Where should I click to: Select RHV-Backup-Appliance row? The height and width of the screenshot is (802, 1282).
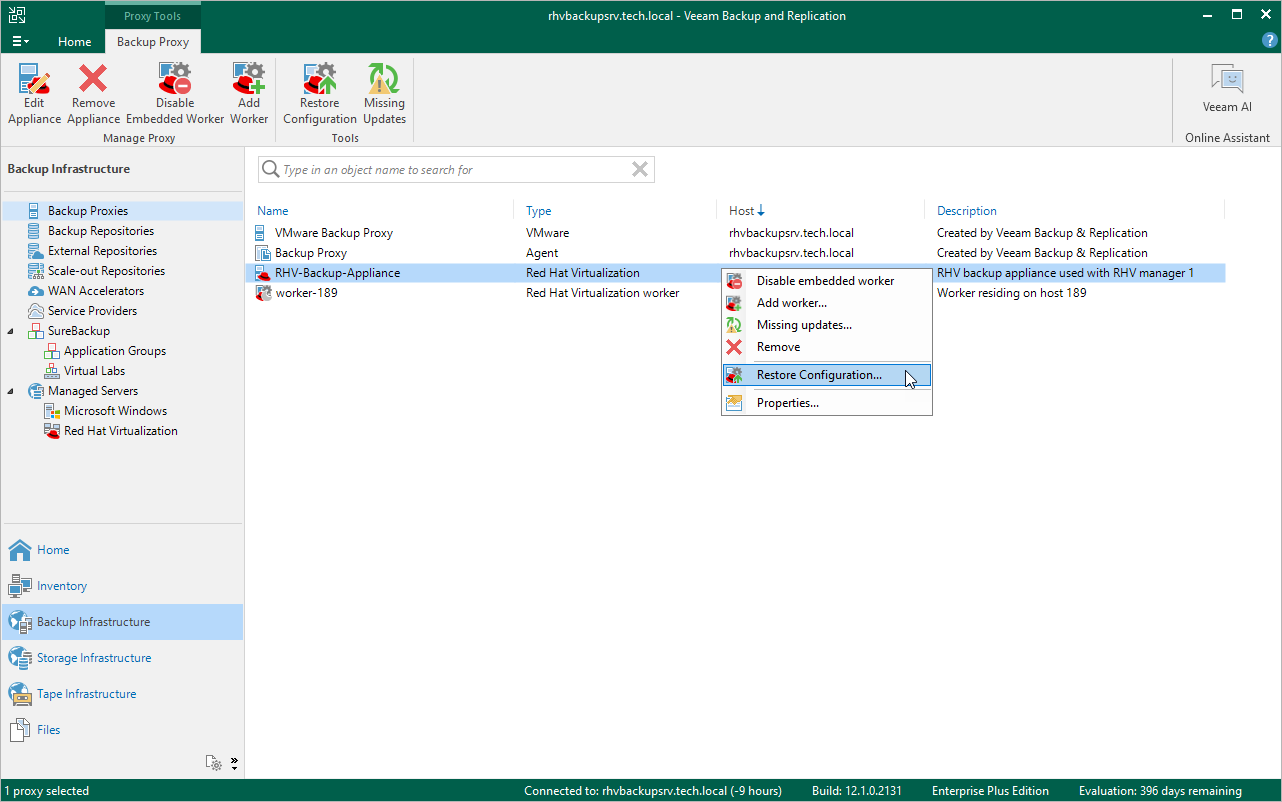735,273
